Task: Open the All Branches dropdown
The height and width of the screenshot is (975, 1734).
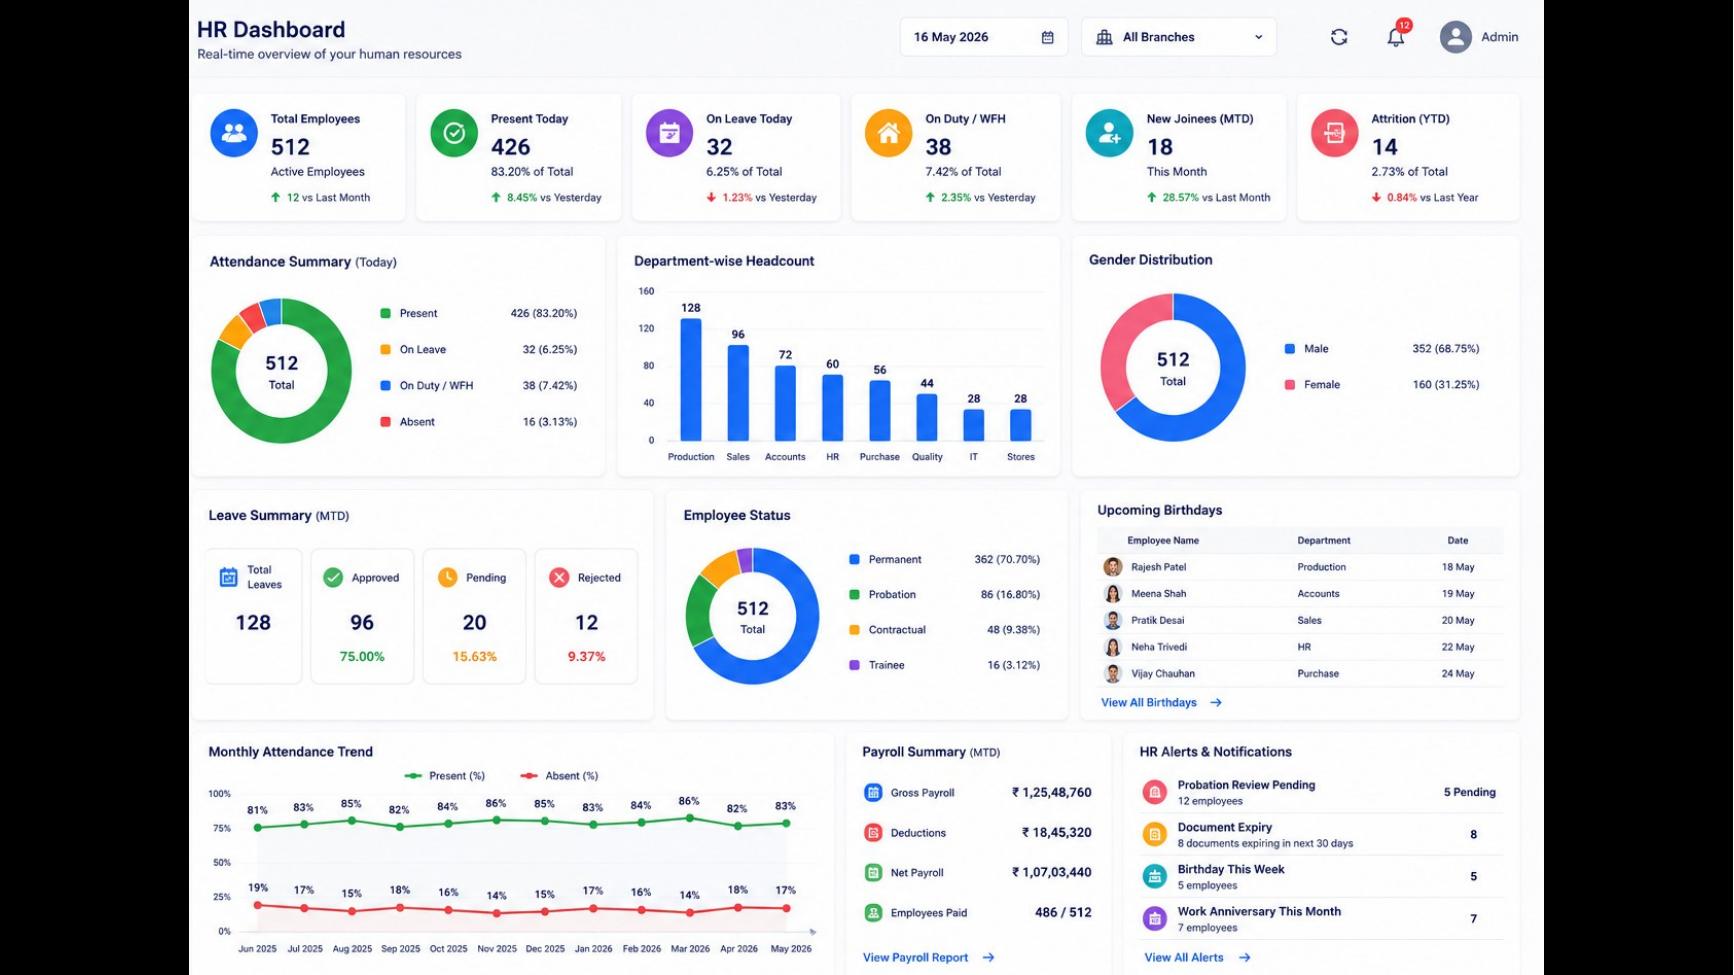Action: (x=1178, y=37)
